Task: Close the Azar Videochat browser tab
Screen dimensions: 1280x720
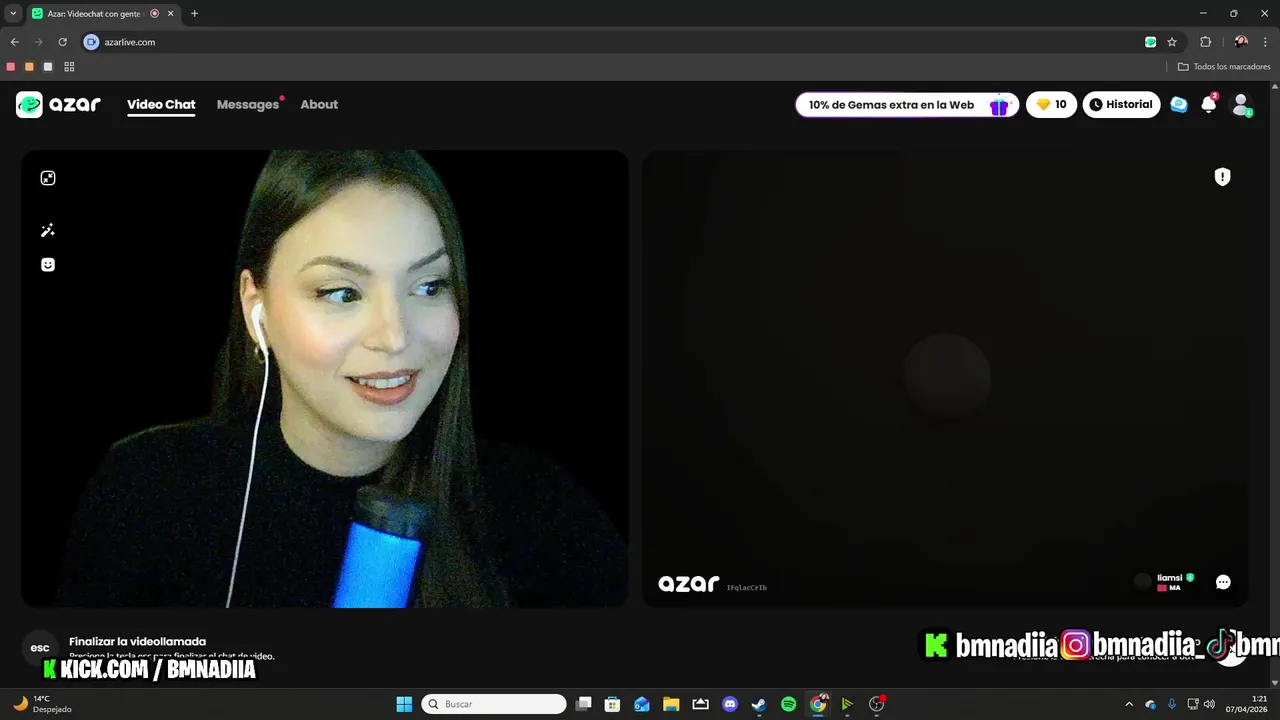Action: 170,14
